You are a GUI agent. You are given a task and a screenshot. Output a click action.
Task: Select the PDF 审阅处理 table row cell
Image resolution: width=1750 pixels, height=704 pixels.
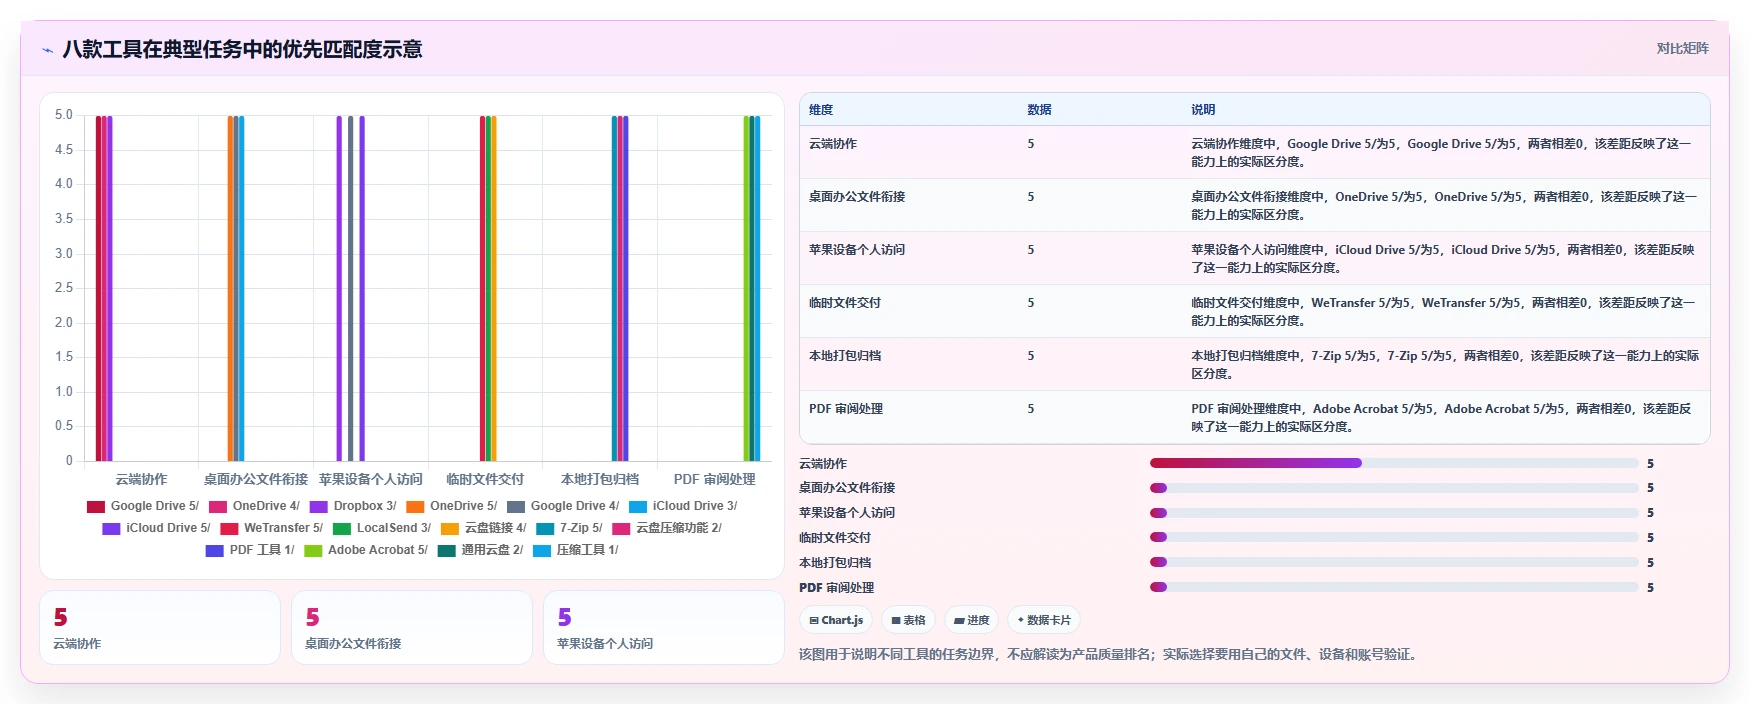click(909, 417)
